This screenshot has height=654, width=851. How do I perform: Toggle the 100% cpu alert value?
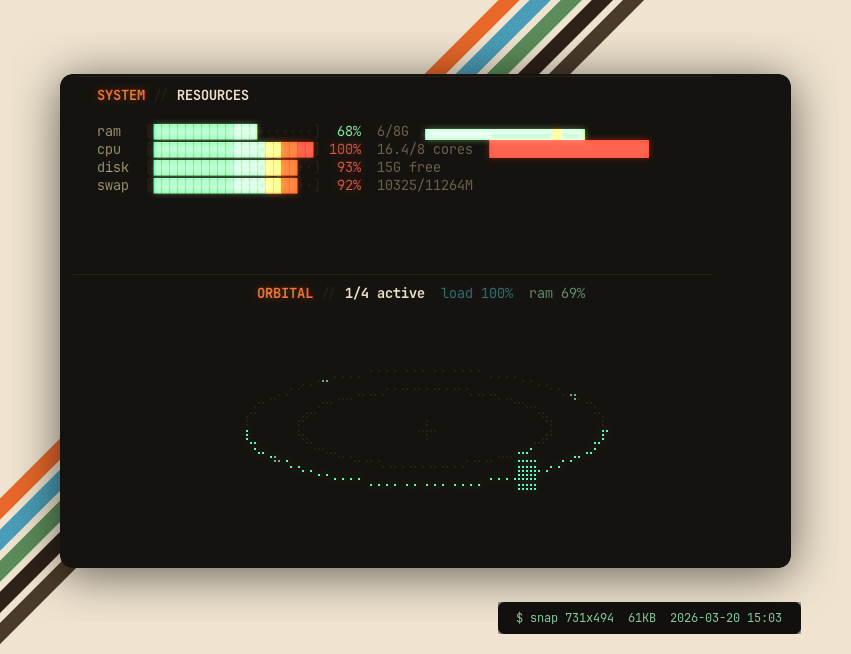point(344,148)
